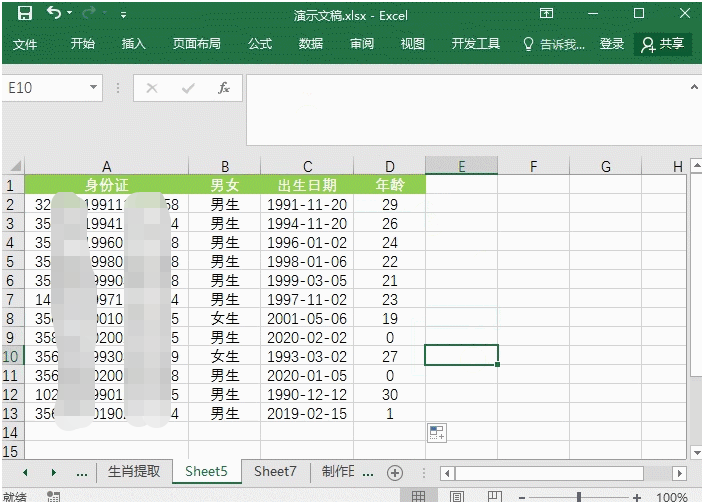Image resolution: width=704 pixels, height=504 pixels.
Task: Open the 数据 ribbon tab
Action: (311, 44)
